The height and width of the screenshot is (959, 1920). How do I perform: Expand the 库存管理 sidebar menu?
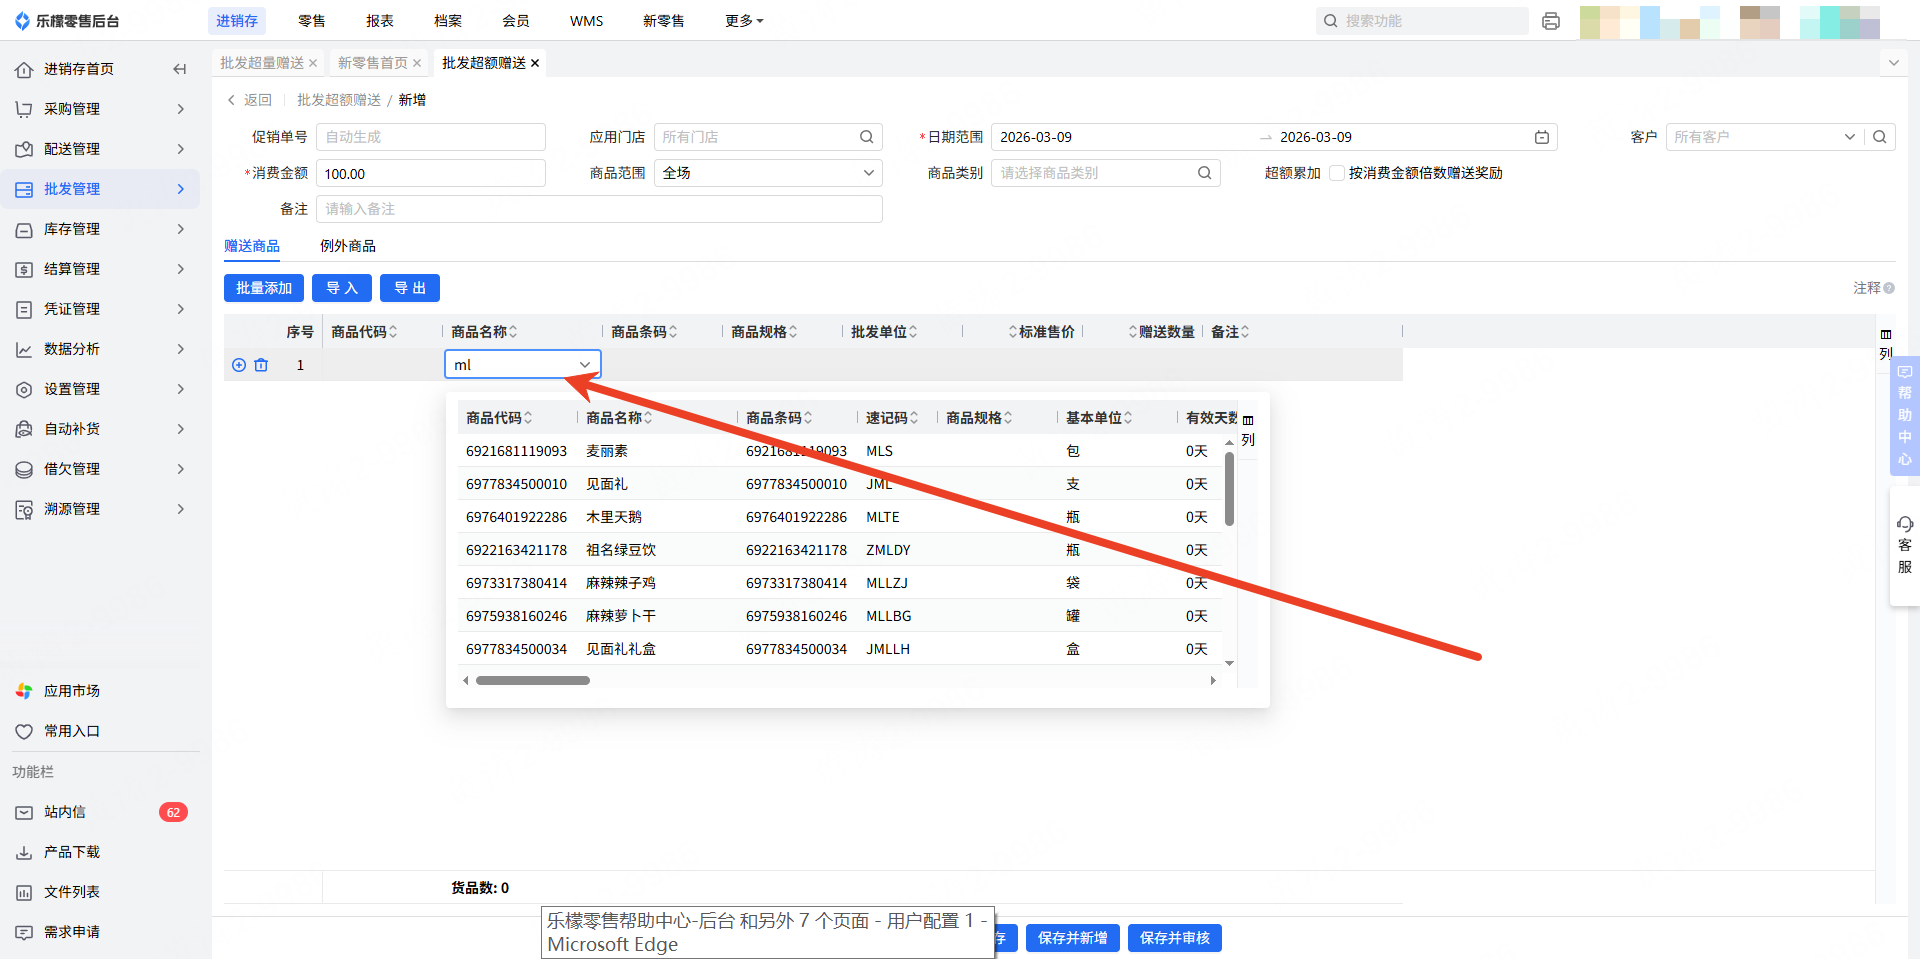181,229
